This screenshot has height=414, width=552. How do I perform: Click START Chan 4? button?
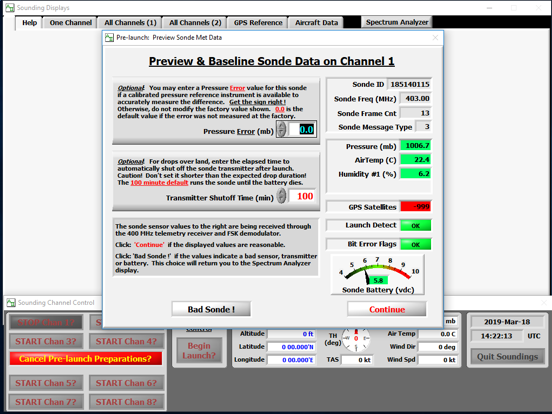126,341
